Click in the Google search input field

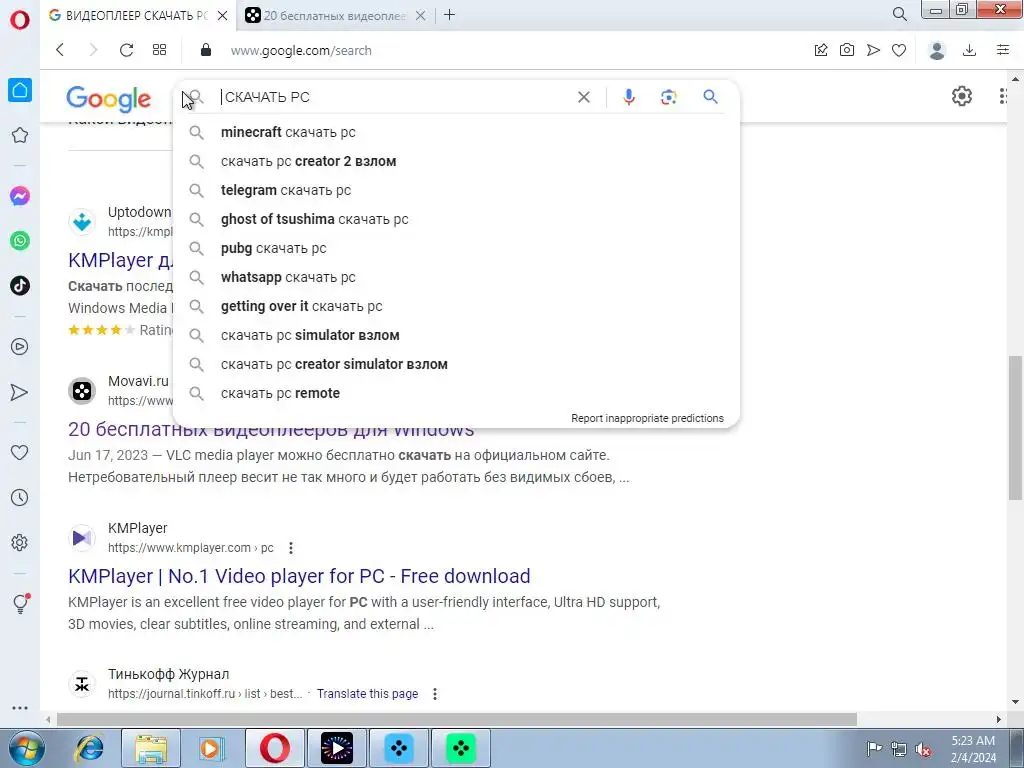[395, 97]
